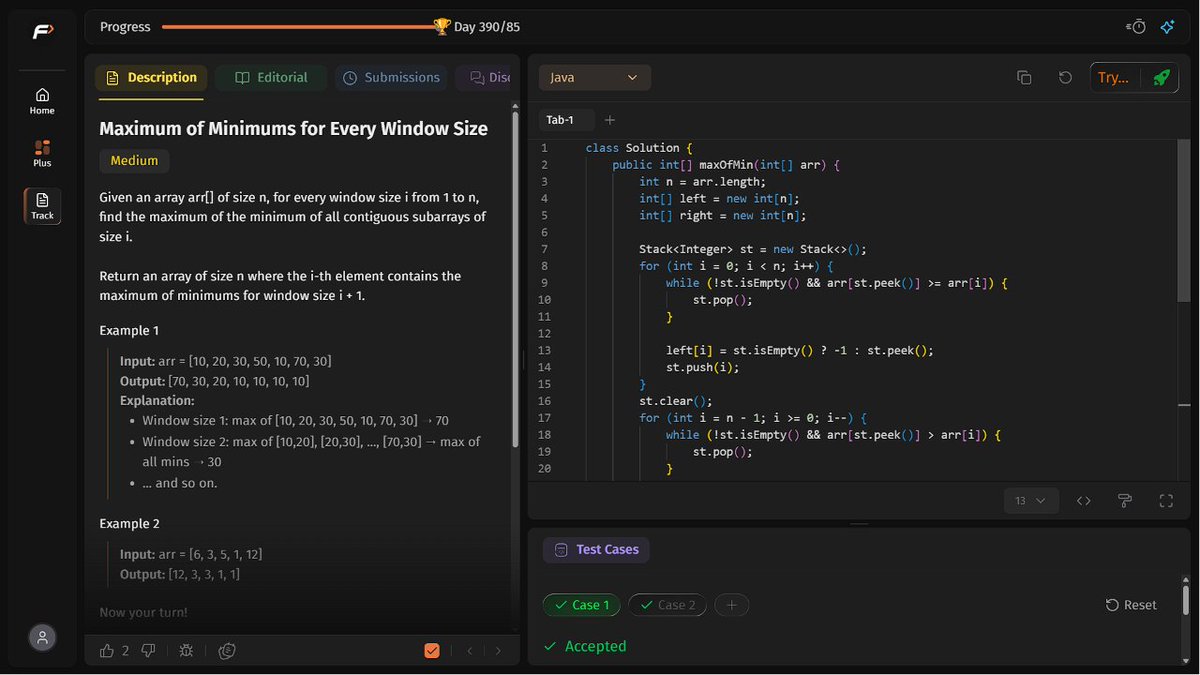Click the Medium difficulty tag
This screenshot has width=1200, height=675.
pyautogui.click(x=134, y=160)
